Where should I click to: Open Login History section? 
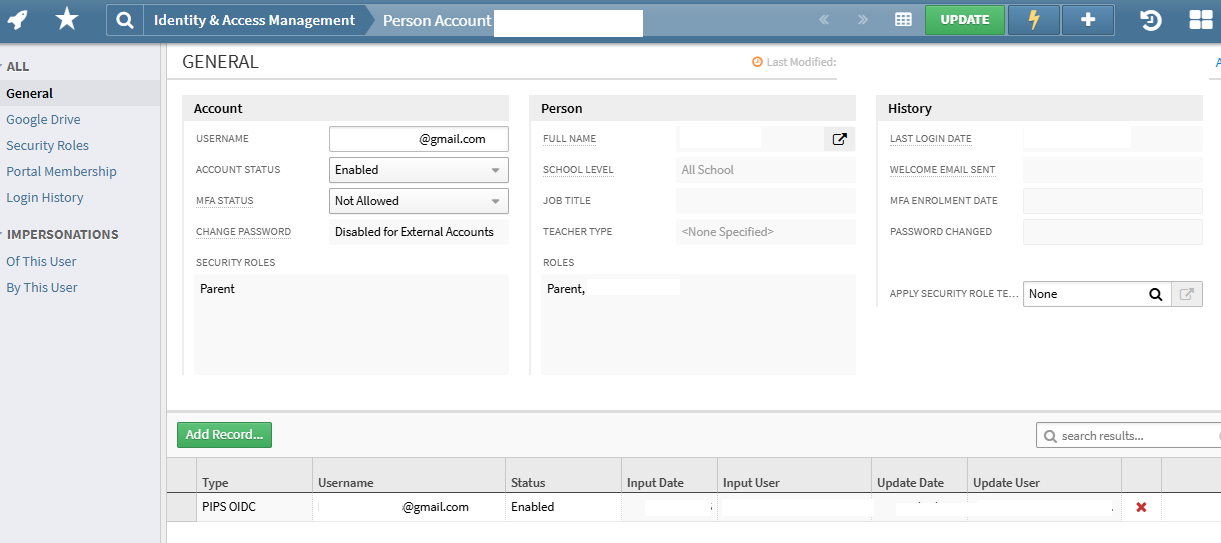45,197
